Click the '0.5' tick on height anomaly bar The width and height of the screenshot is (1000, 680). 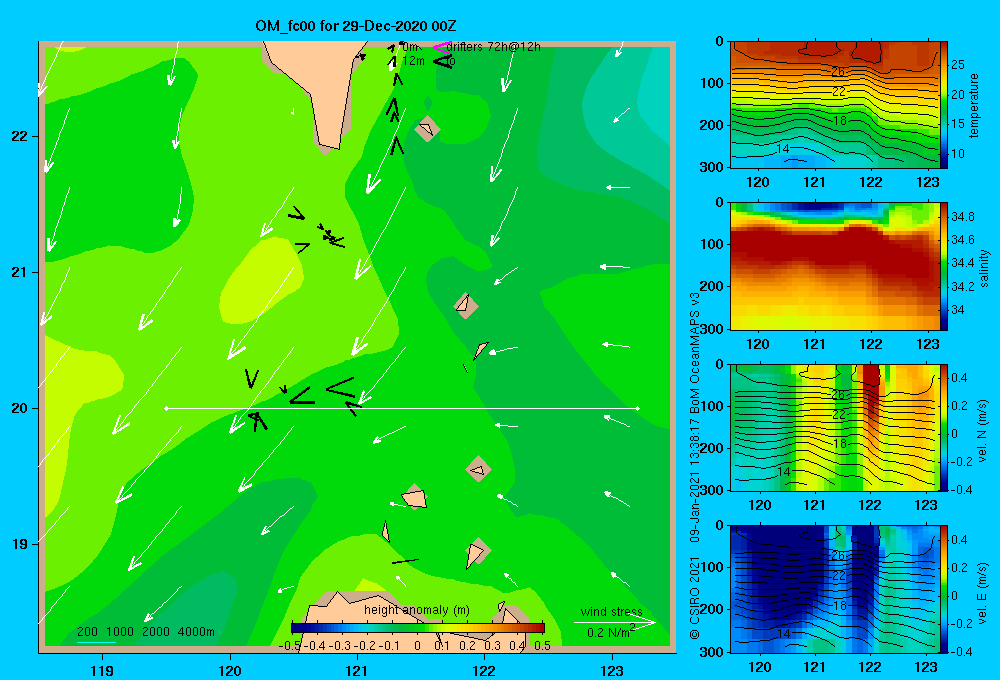[x=543, y=646]
